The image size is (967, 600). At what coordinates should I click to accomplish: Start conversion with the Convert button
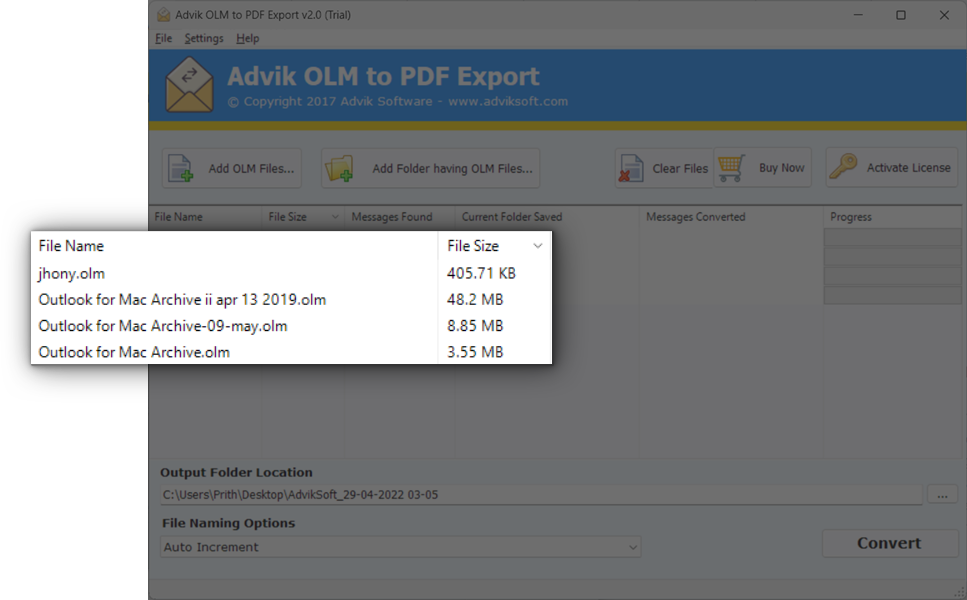click(x=889, y=543)
